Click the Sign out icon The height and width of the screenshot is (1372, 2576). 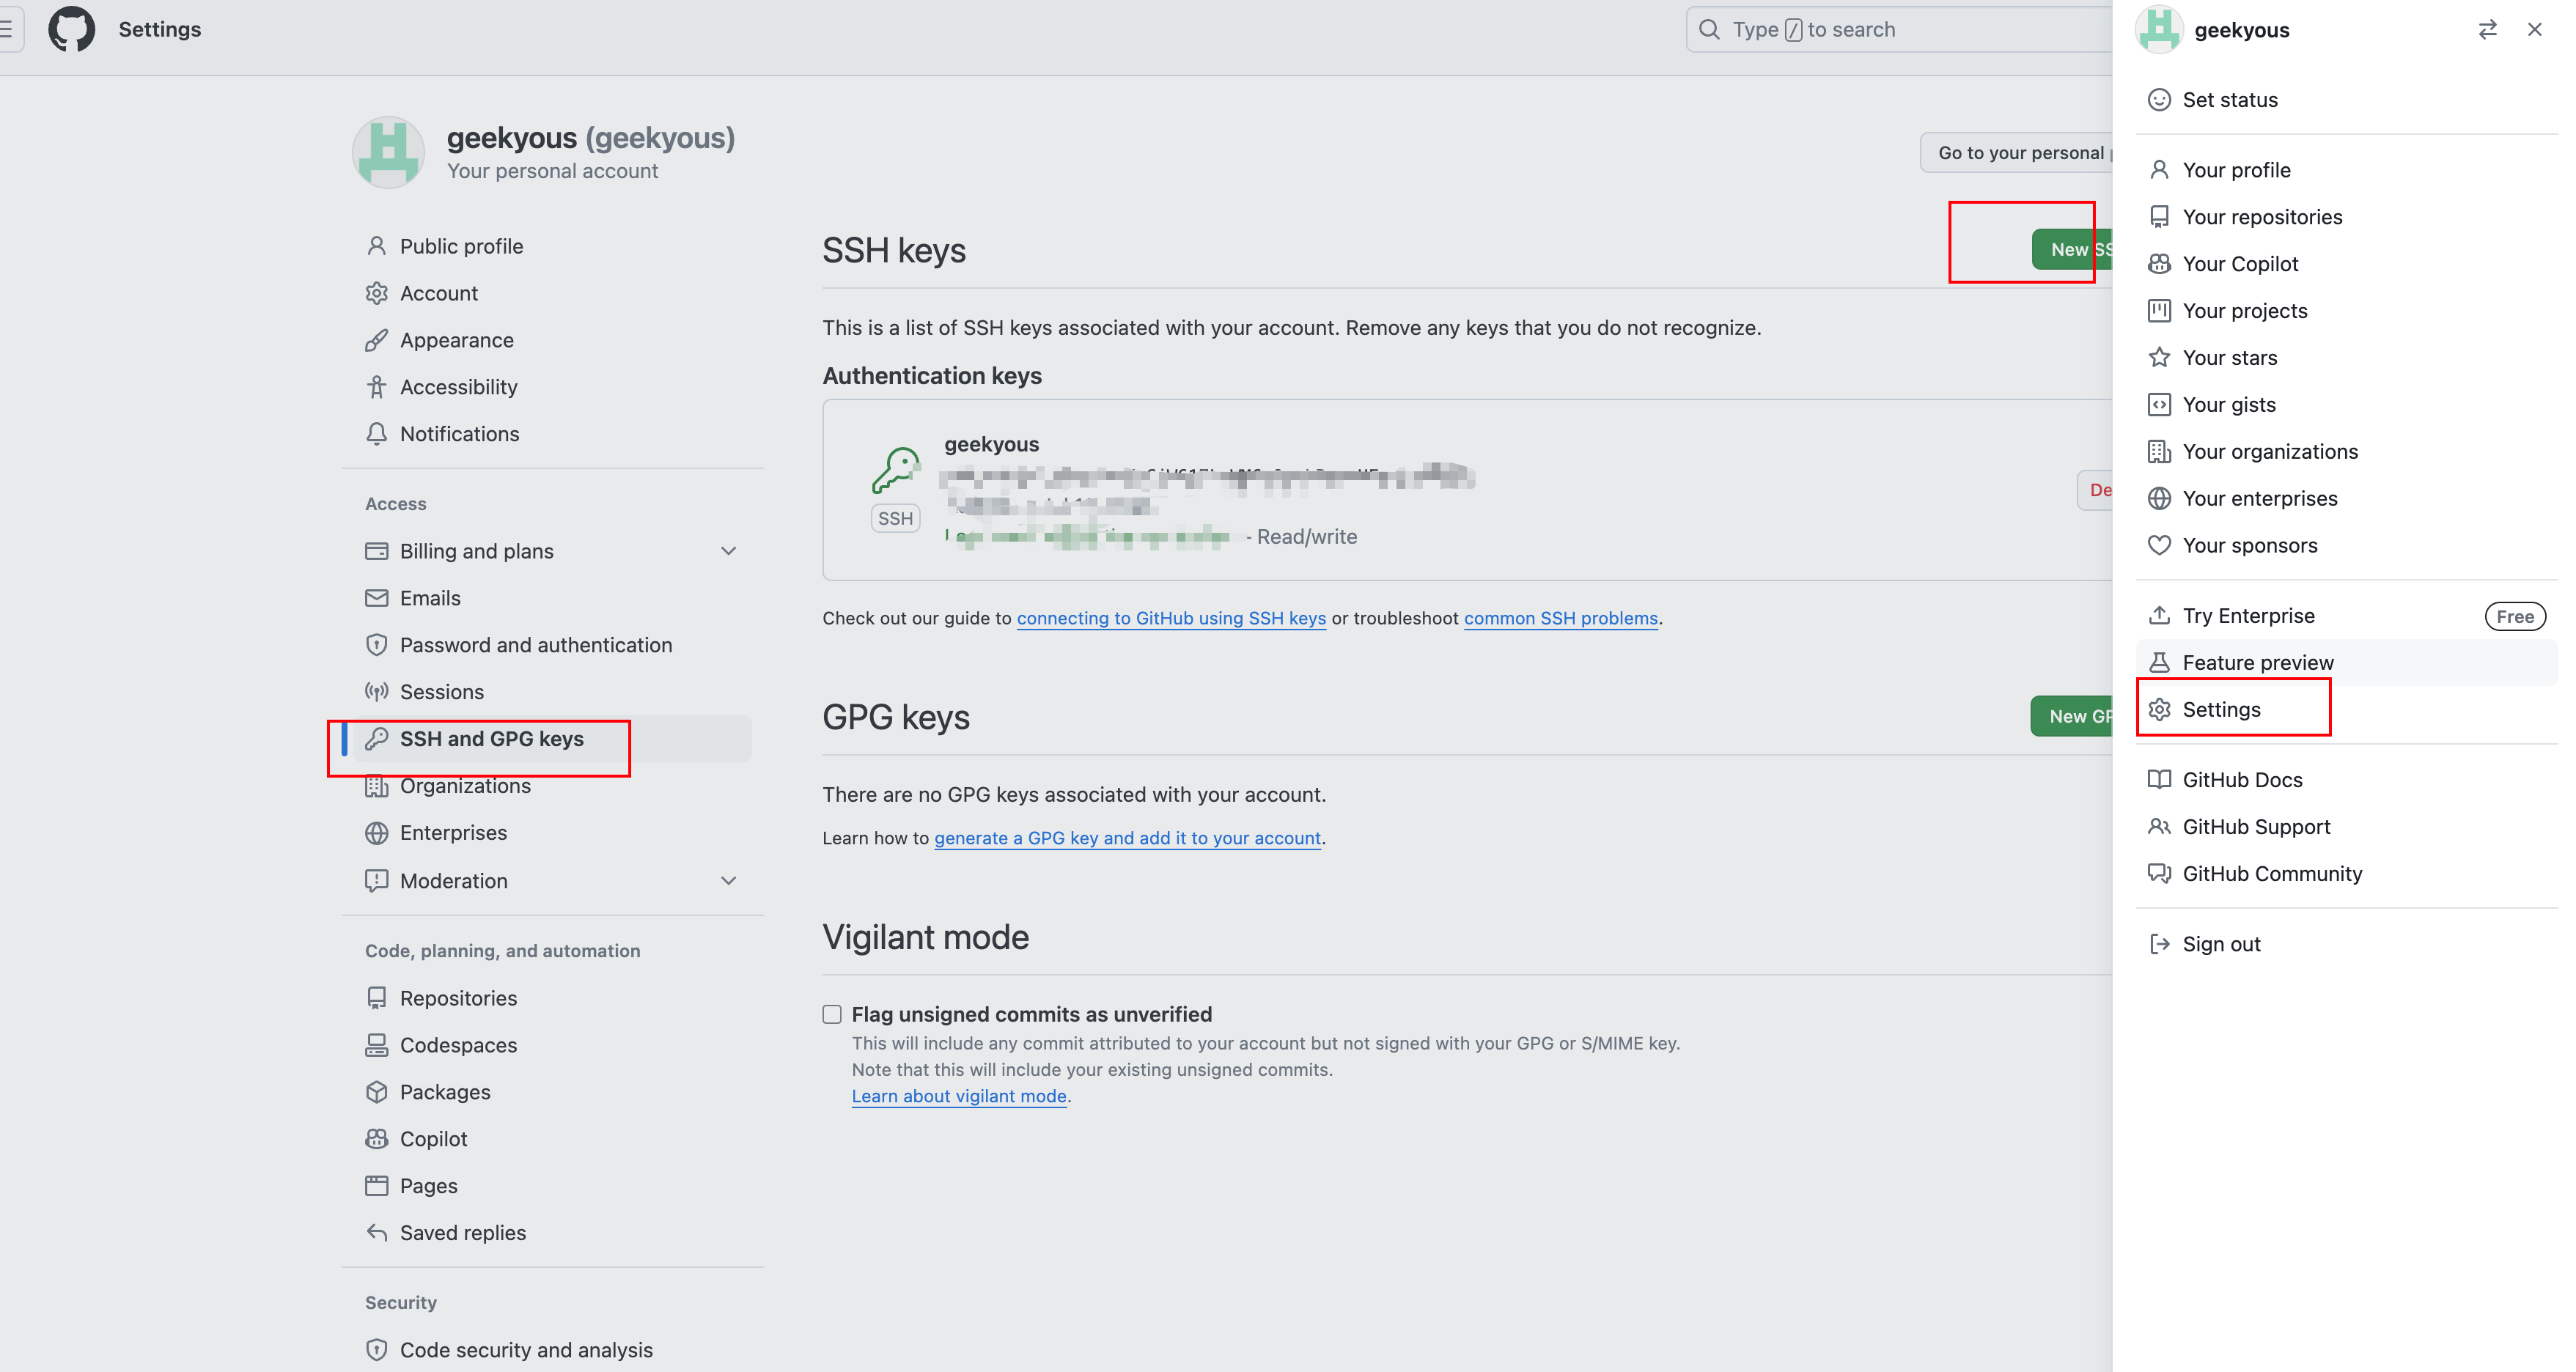[2159, 944]
